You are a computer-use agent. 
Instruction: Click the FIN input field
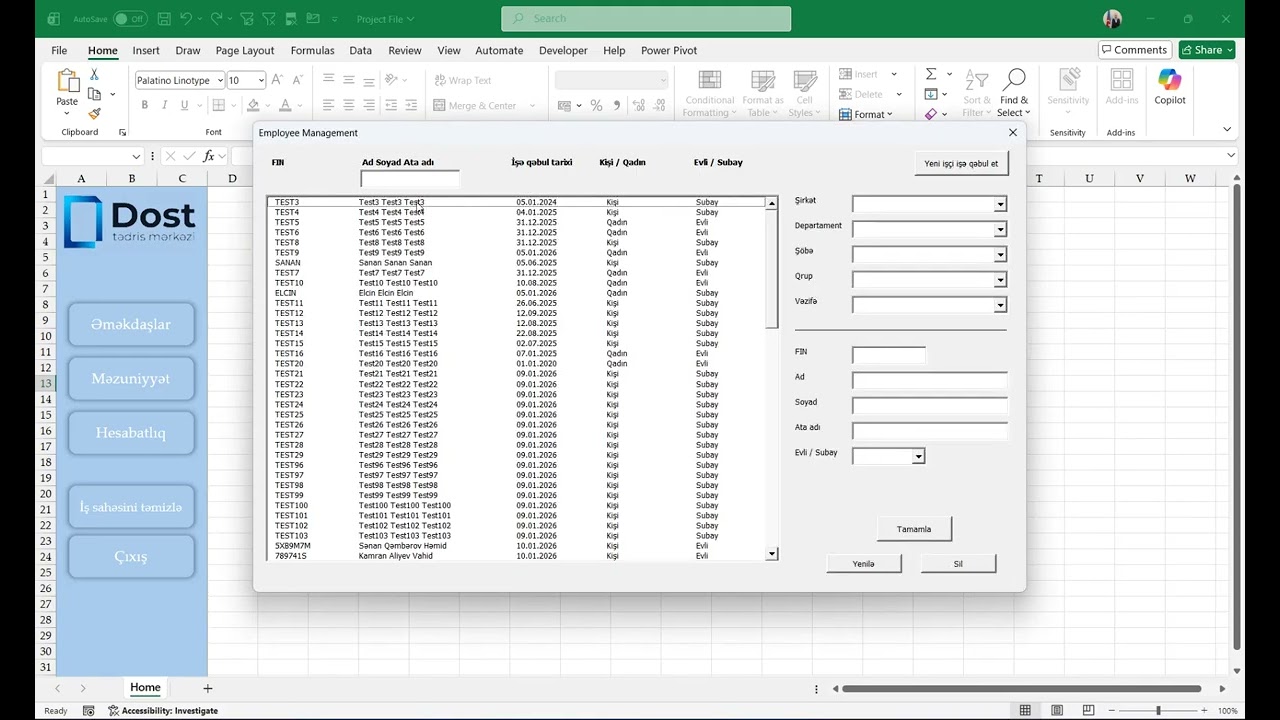[889, 355]
